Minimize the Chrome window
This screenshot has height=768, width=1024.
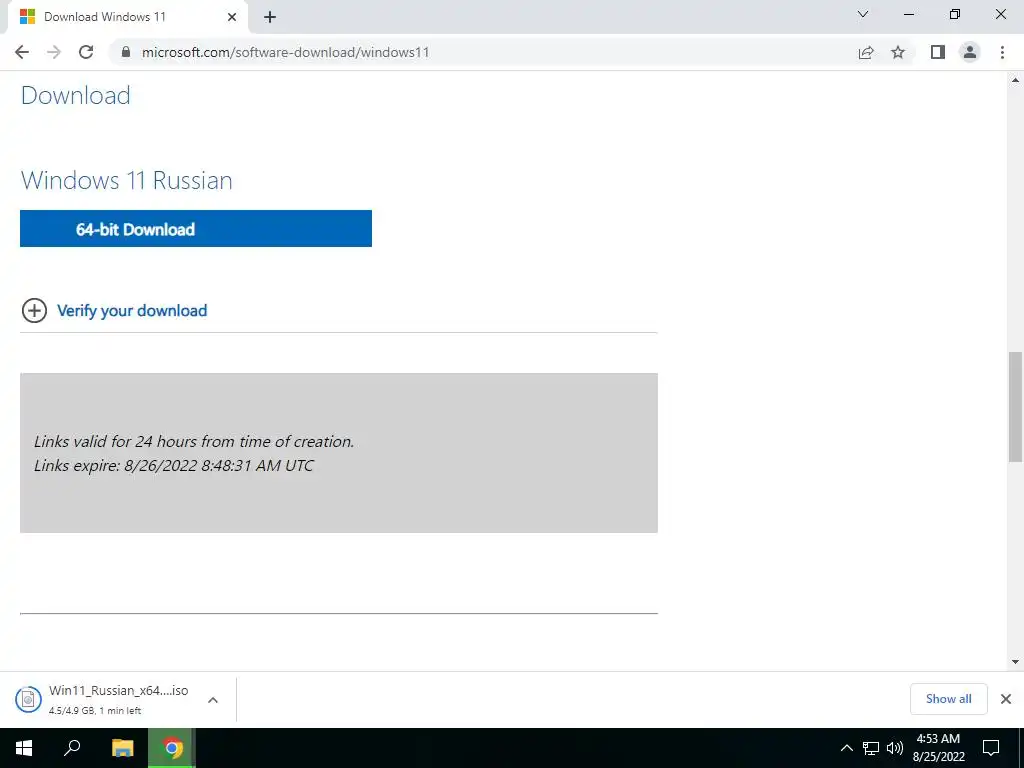908,14
